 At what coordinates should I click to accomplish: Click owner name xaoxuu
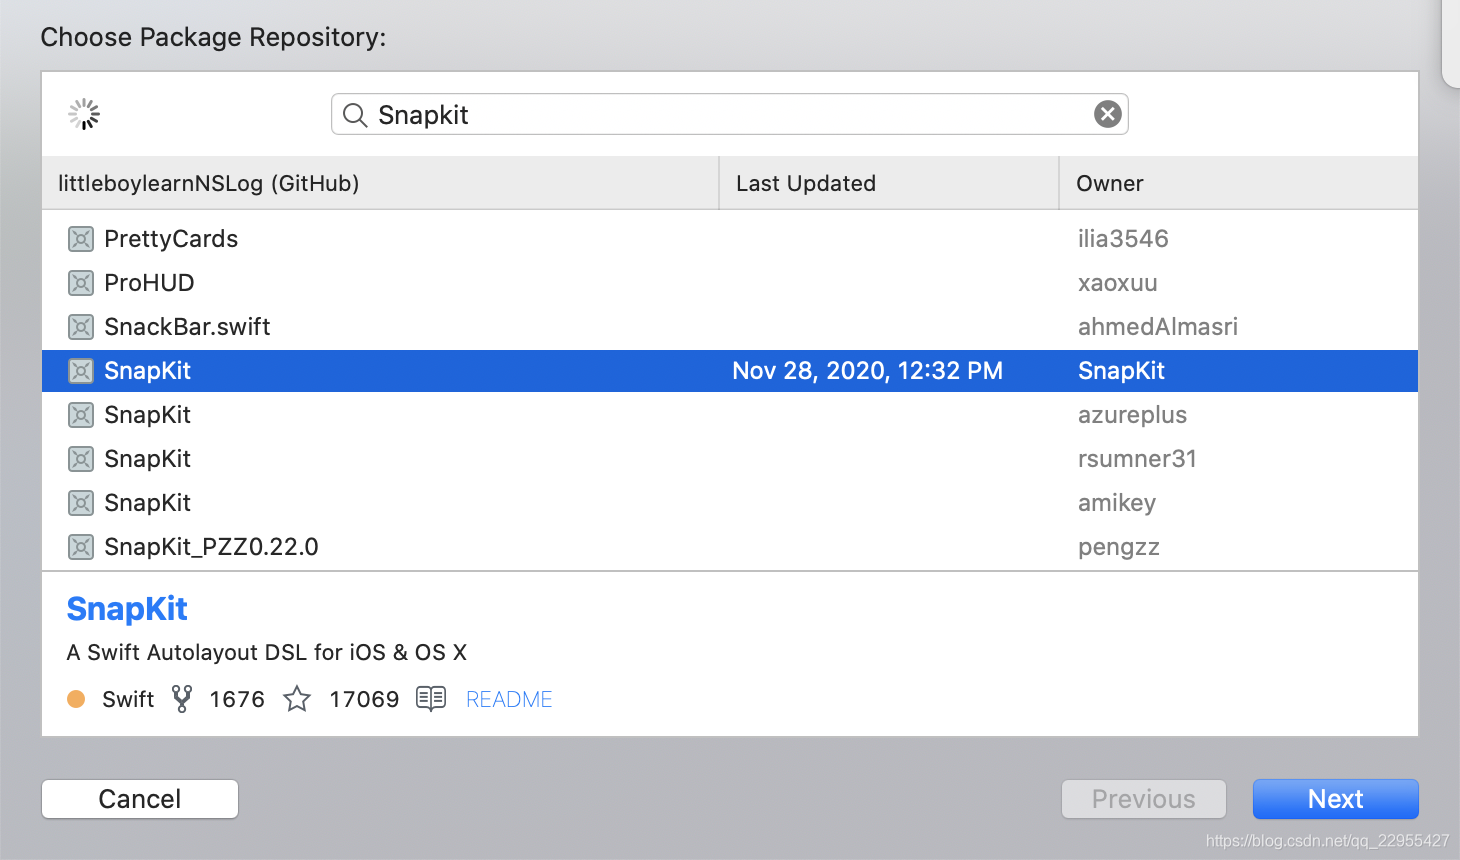[1117, 283]
